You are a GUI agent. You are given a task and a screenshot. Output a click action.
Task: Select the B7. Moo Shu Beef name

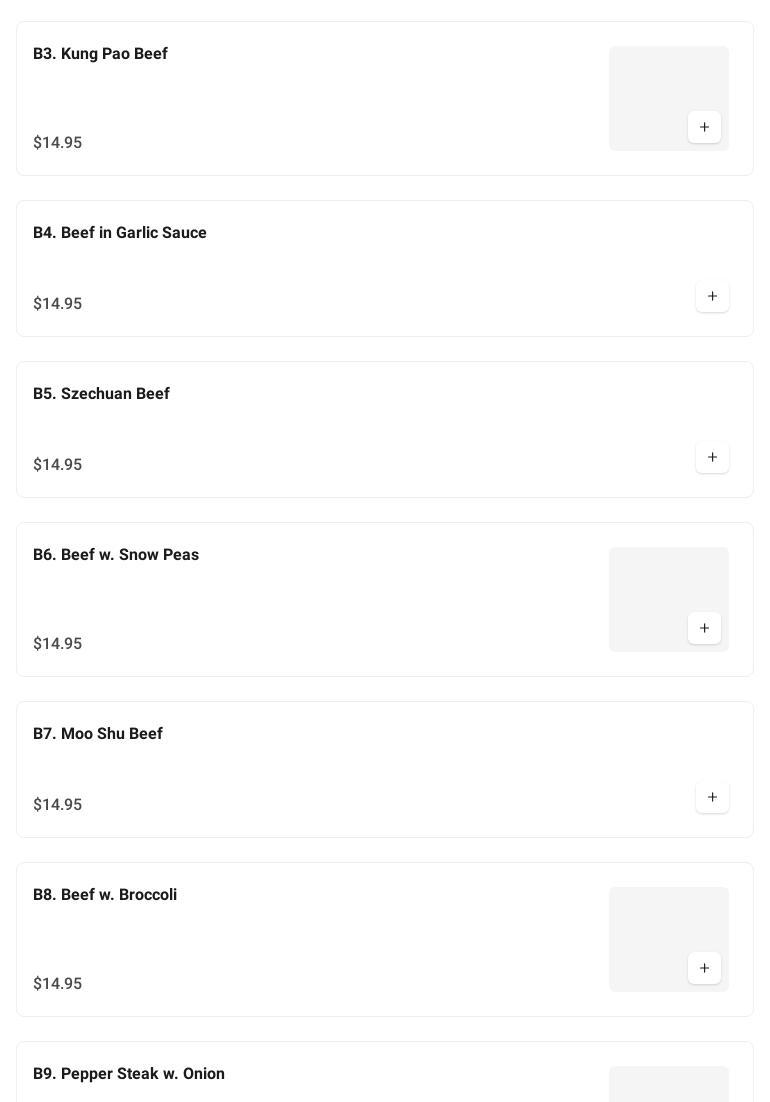pos(98,734)
